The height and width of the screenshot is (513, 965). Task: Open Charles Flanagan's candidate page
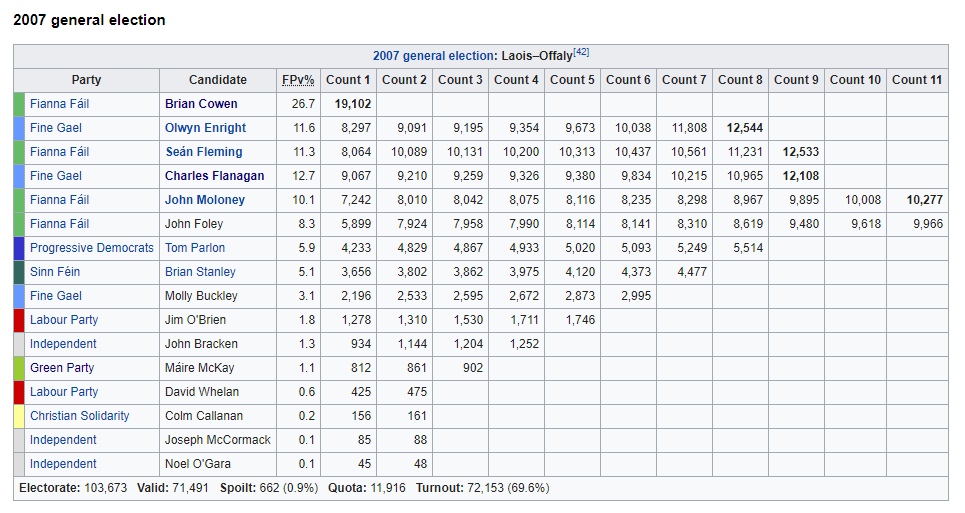click(x=214, y=176)
